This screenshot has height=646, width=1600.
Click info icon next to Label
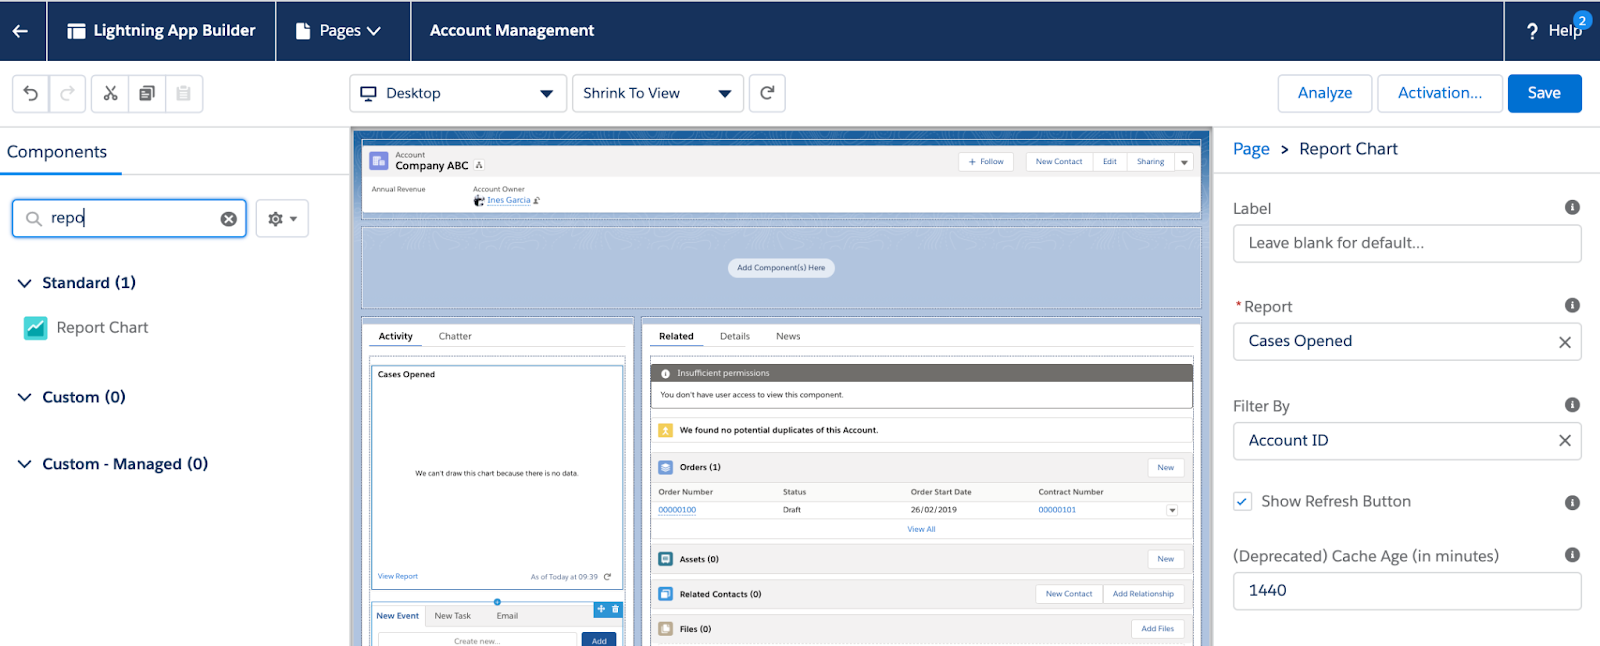1572,207
